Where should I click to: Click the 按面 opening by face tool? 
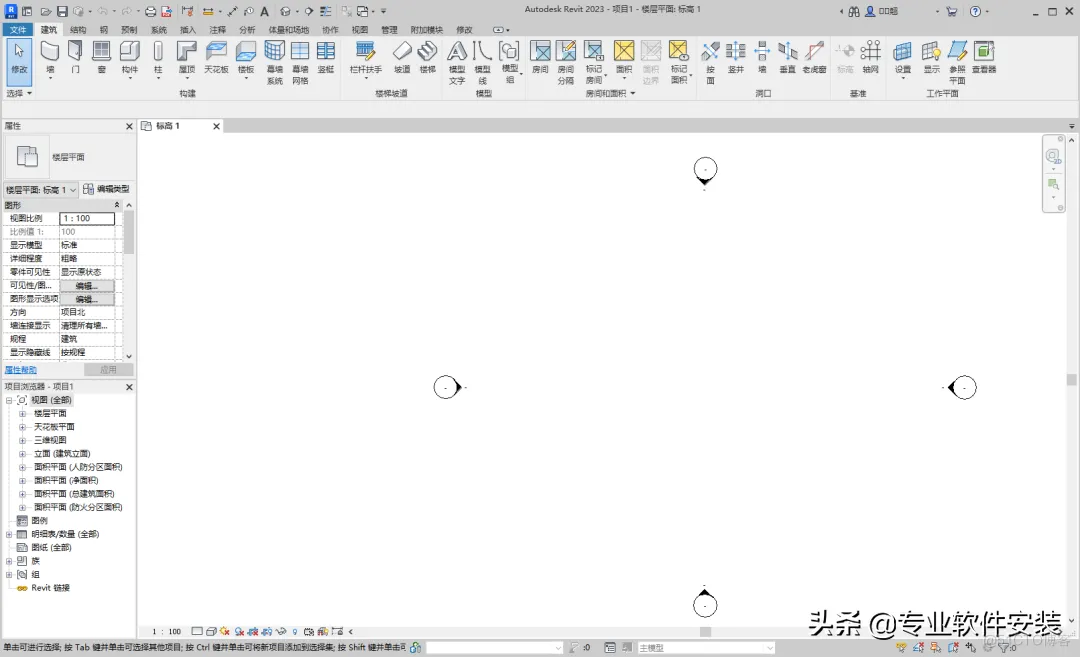click(x=710, y=62)
